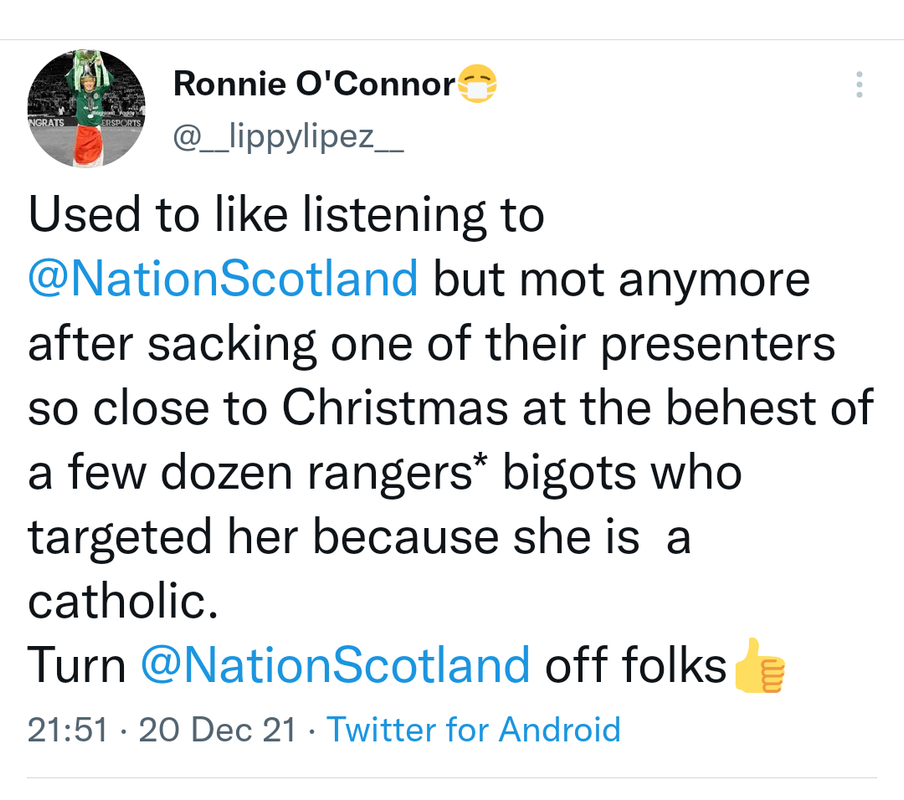Viewport: 904px width, 800px height.
Task: Click the @__lippylipez__ handle
Action: coord(288,137)
